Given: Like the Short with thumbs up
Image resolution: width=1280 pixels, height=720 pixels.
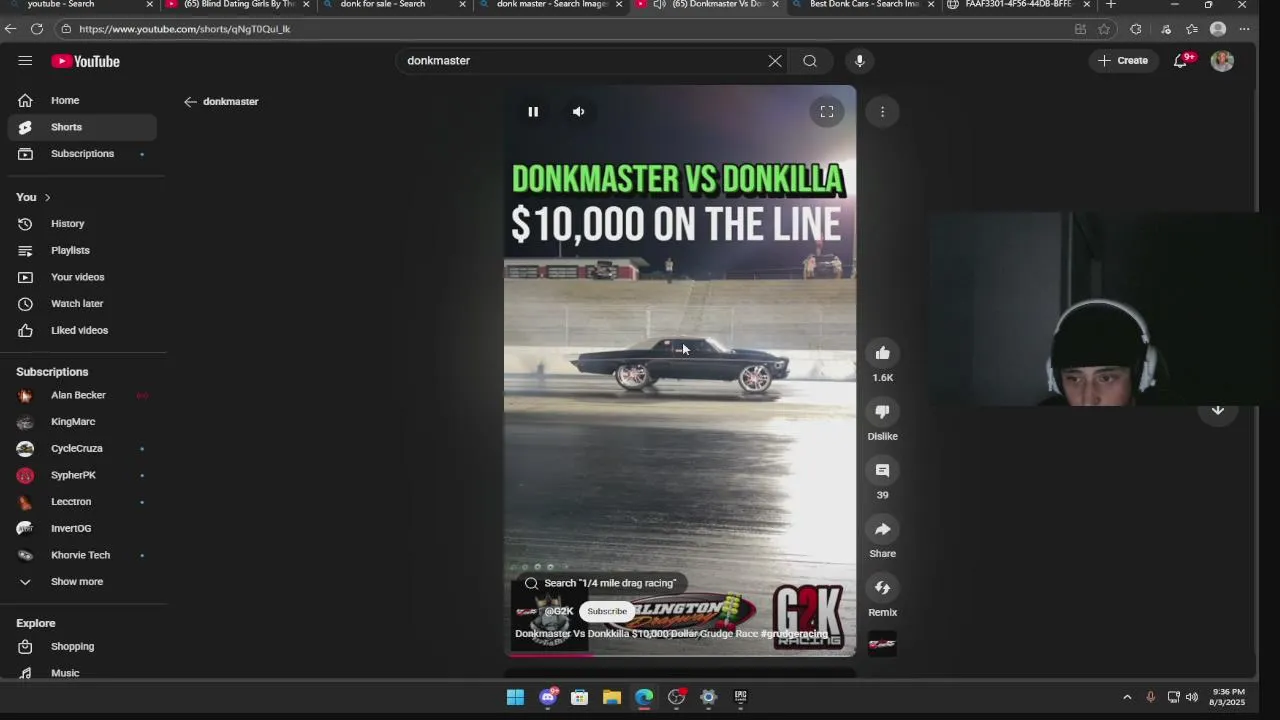Looking at the screenshot, I should [x=882, y=353].
